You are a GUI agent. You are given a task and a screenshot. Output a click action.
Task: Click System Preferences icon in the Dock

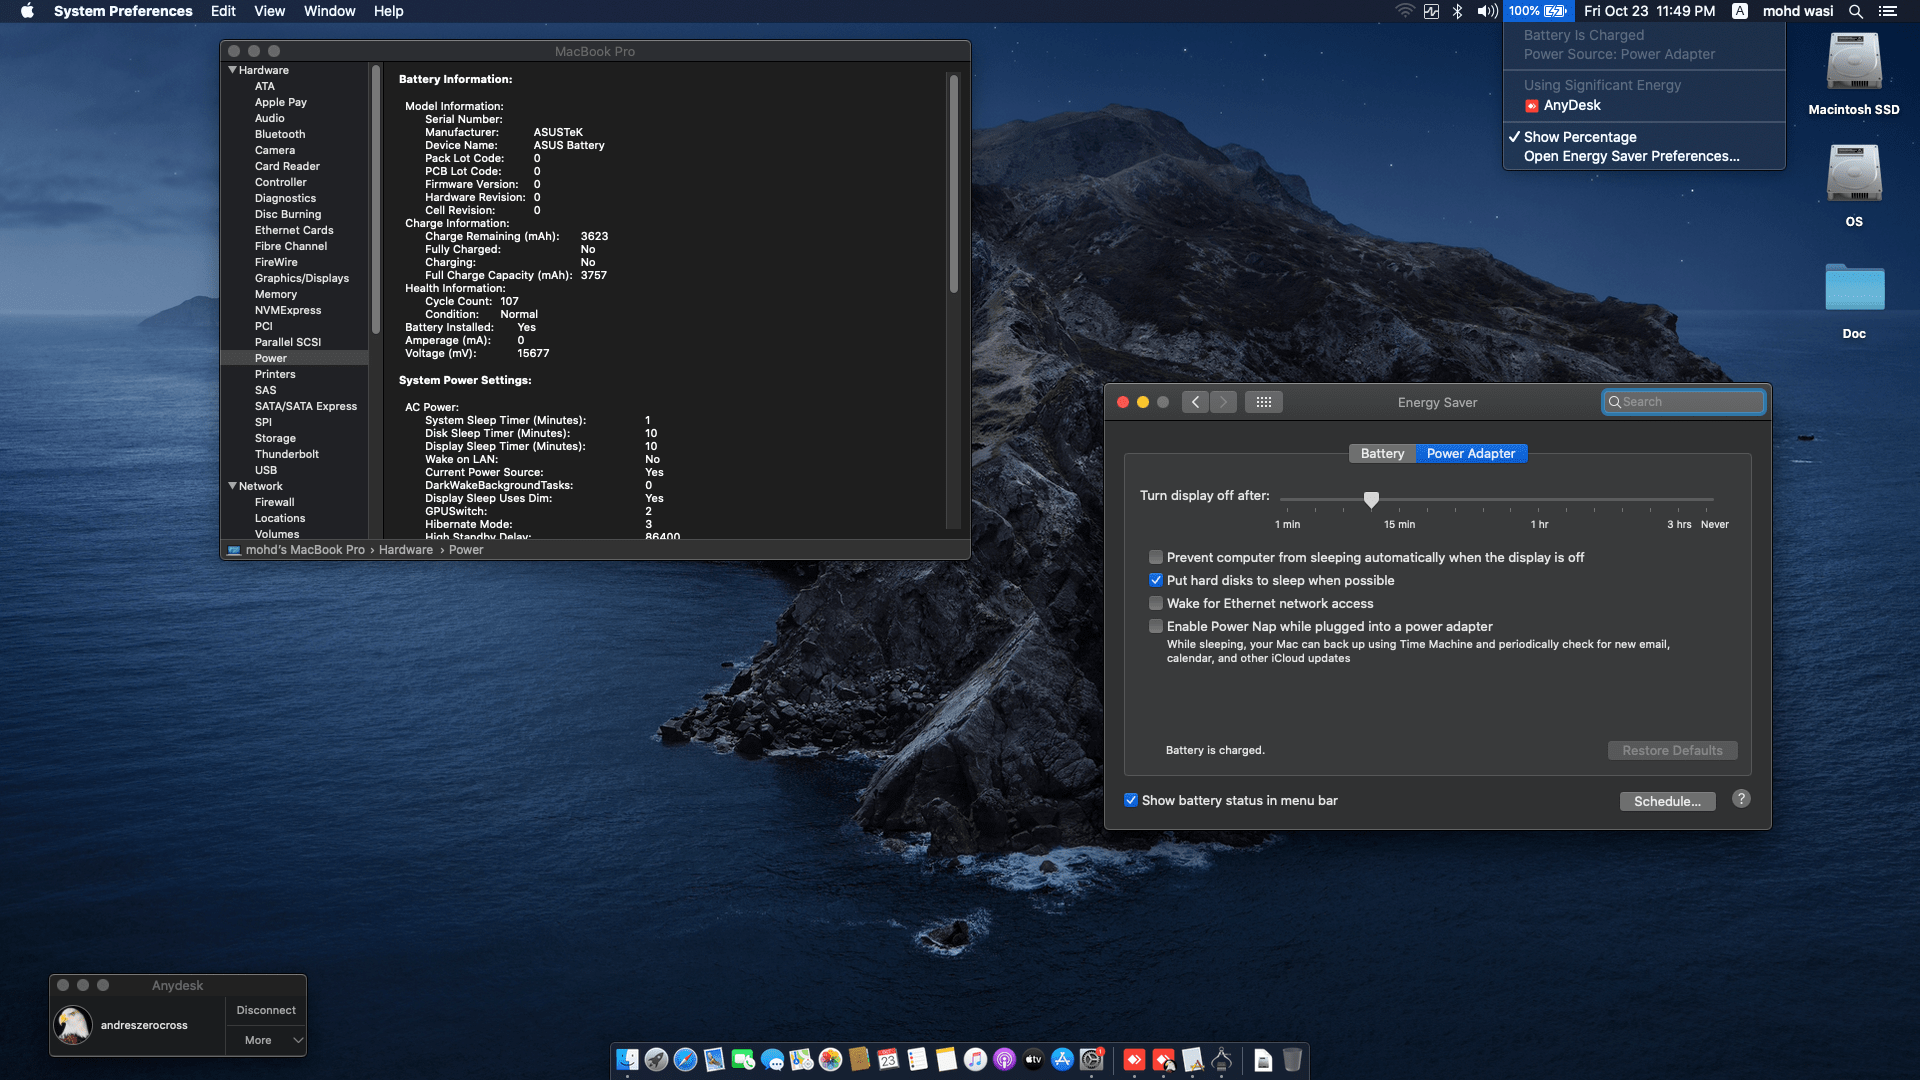[x=1091, y=1060]
